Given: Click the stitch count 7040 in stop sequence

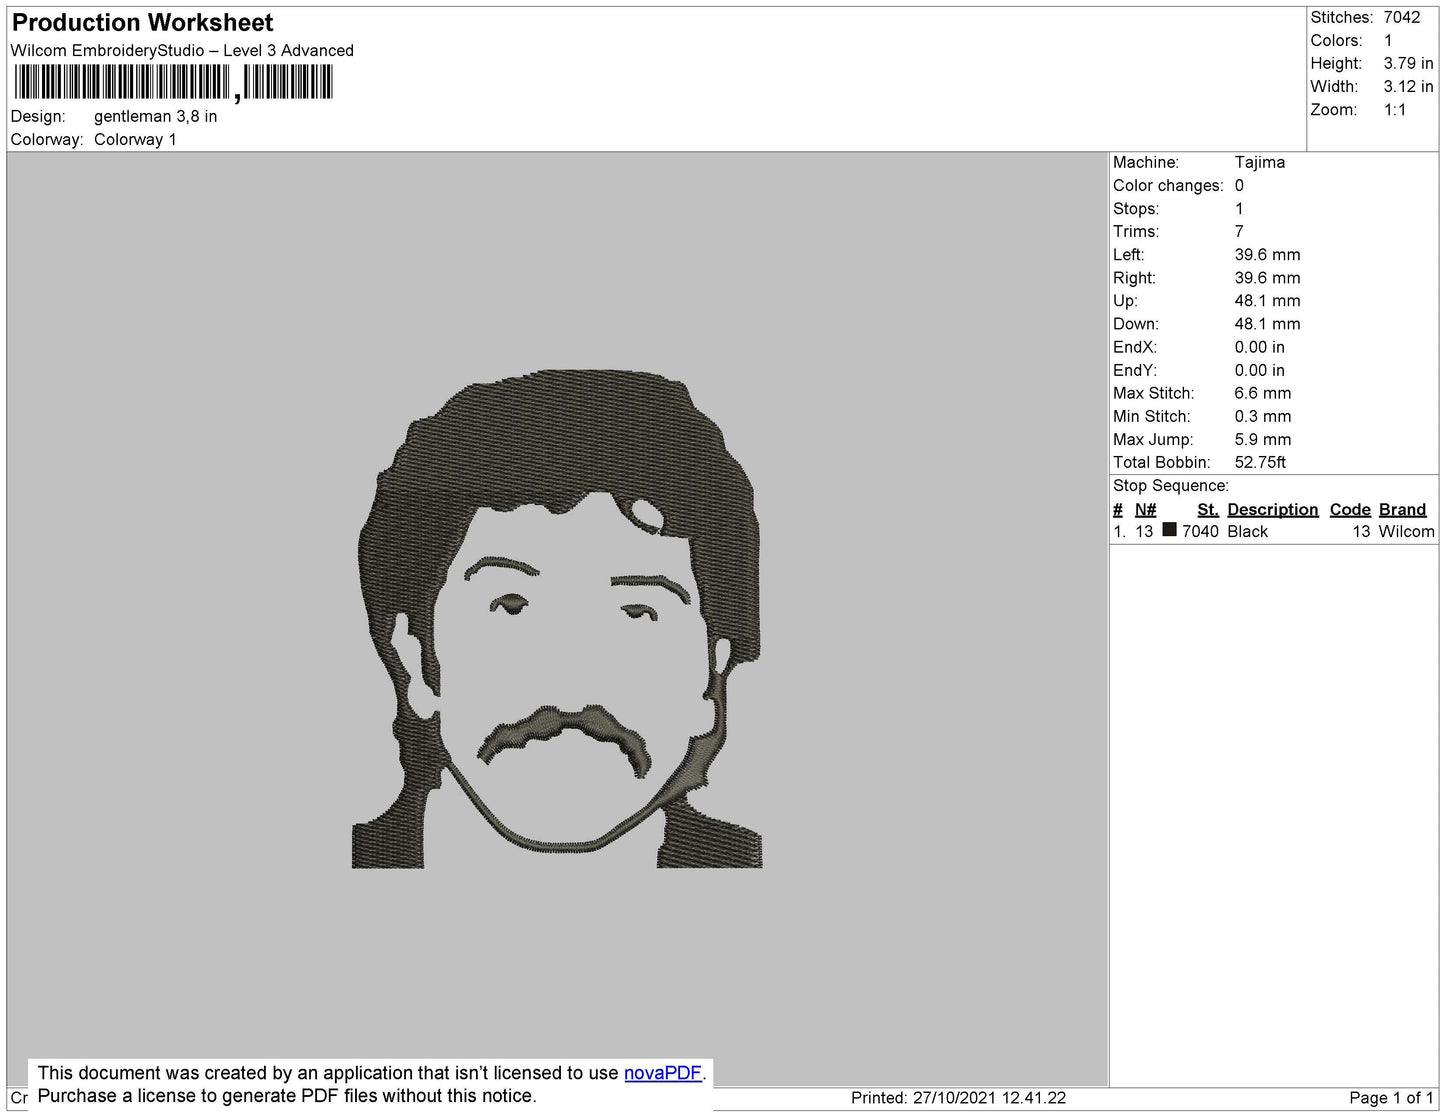Looking at the screenshot, I should coord(1200,531).
